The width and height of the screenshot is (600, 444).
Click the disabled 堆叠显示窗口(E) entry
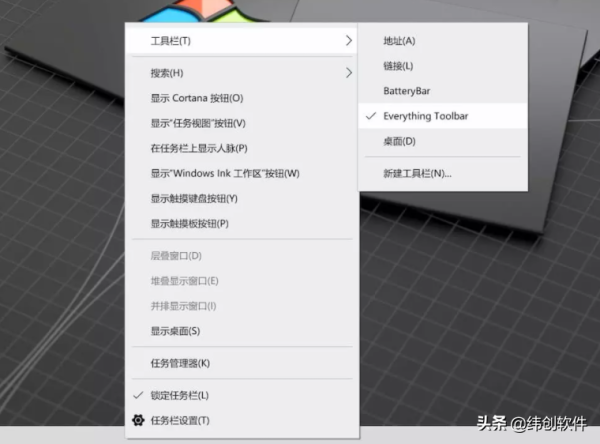click(x=242, y=281)
